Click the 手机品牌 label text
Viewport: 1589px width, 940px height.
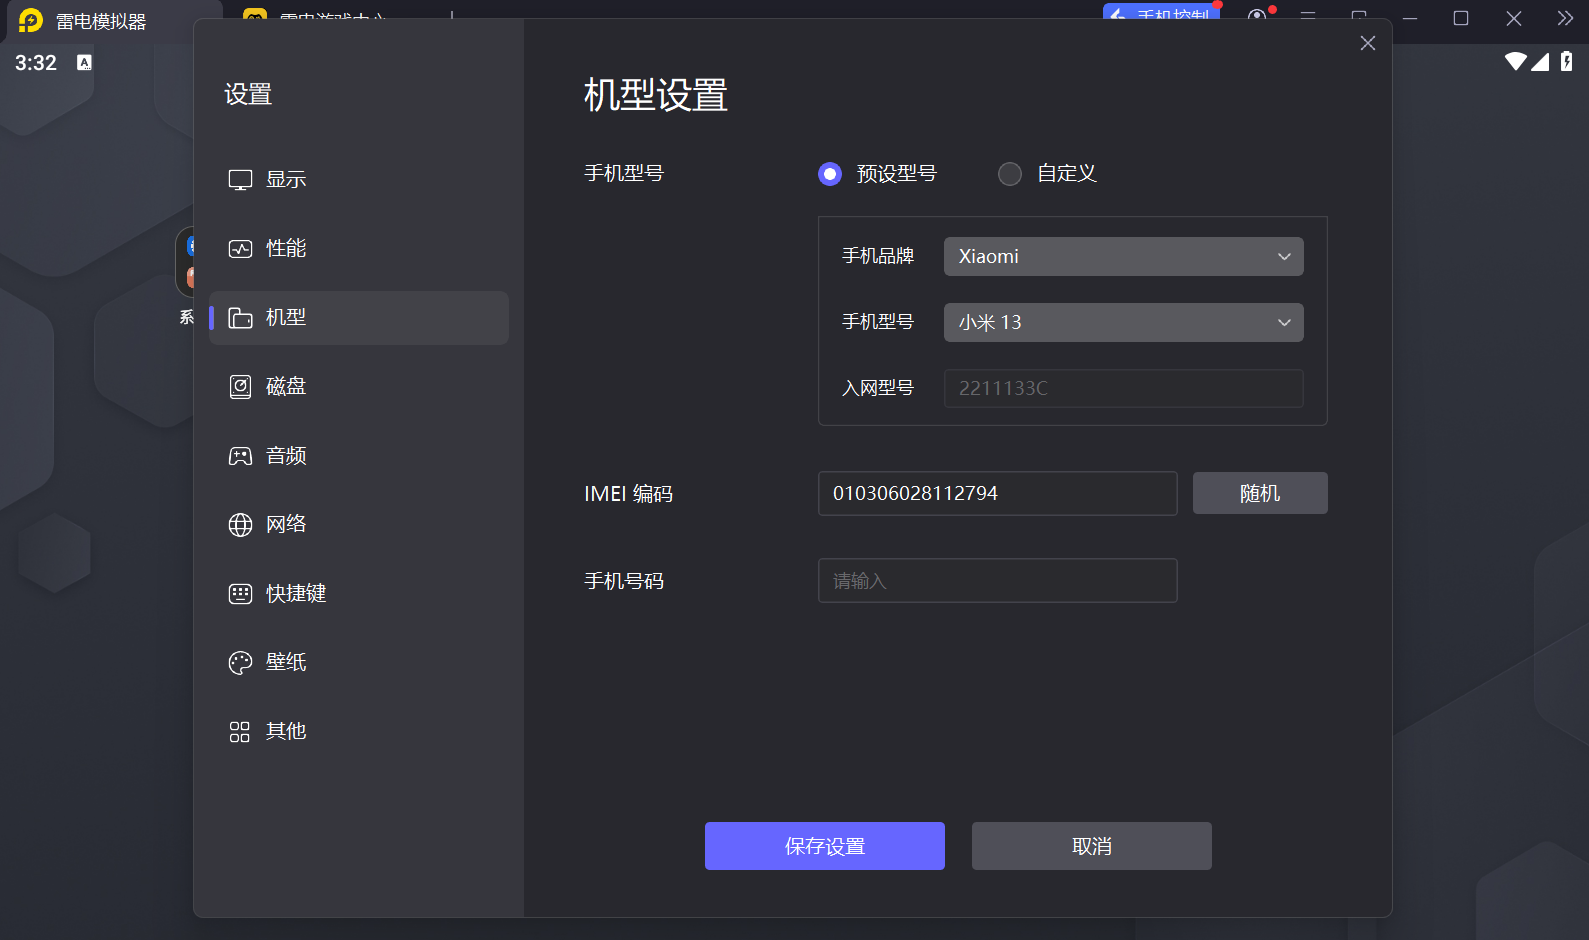pos(878,256)
